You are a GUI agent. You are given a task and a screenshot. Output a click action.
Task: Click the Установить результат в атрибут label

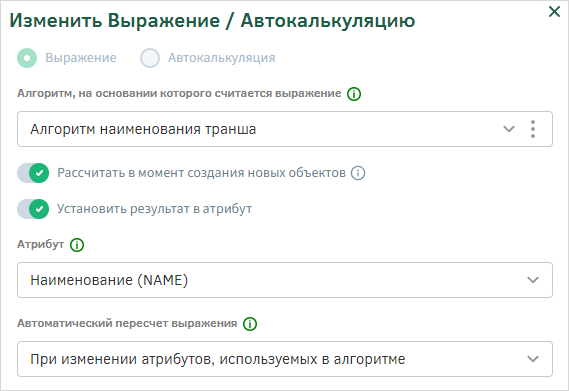(x=155, y=209)
